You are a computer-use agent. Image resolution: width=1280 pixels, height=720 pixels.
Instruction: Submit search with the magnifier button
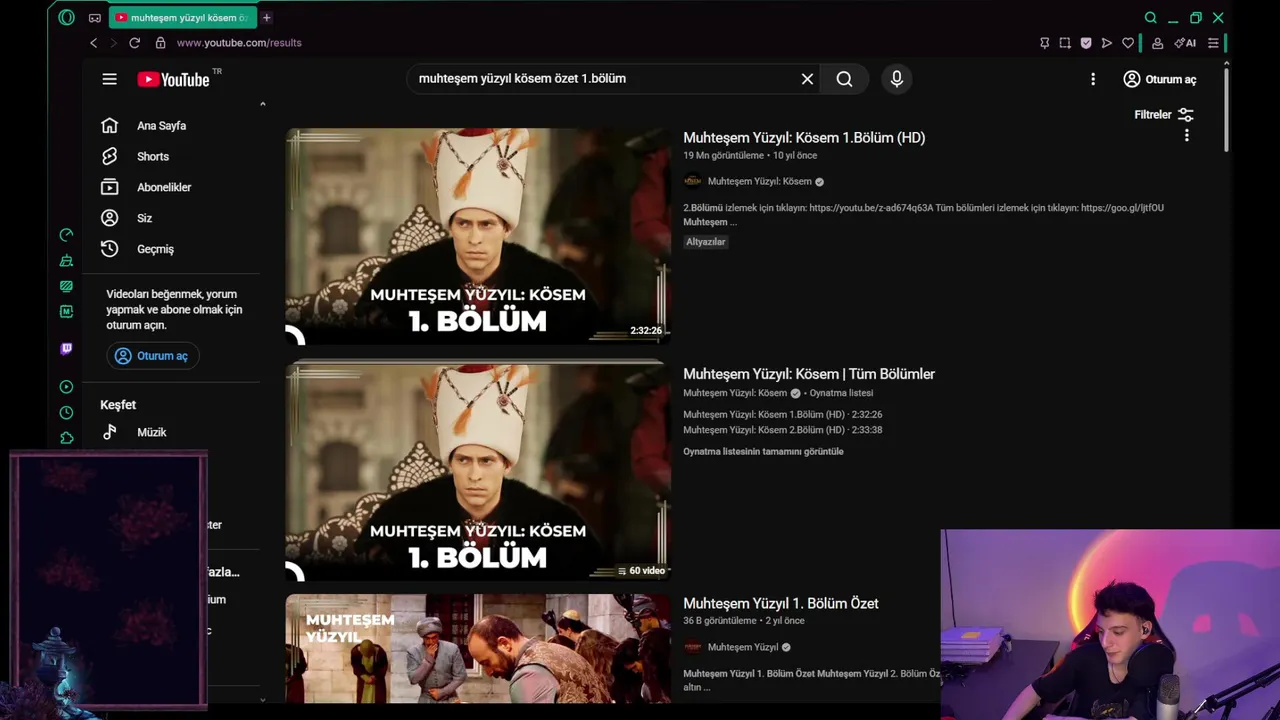tap(844, 79)
